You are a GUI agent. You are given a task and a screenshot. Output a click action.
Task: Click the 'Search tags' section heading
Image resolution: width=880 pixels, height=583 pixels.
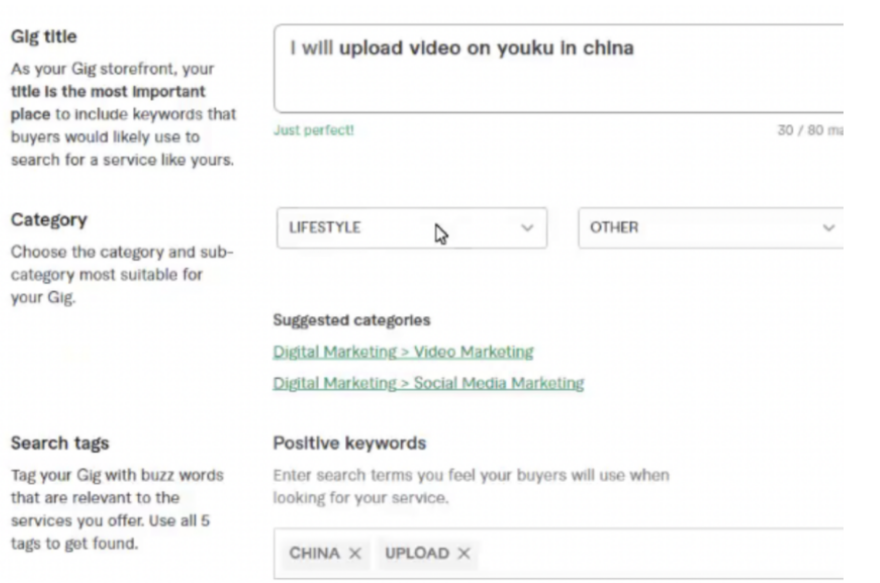coord(59,443)
